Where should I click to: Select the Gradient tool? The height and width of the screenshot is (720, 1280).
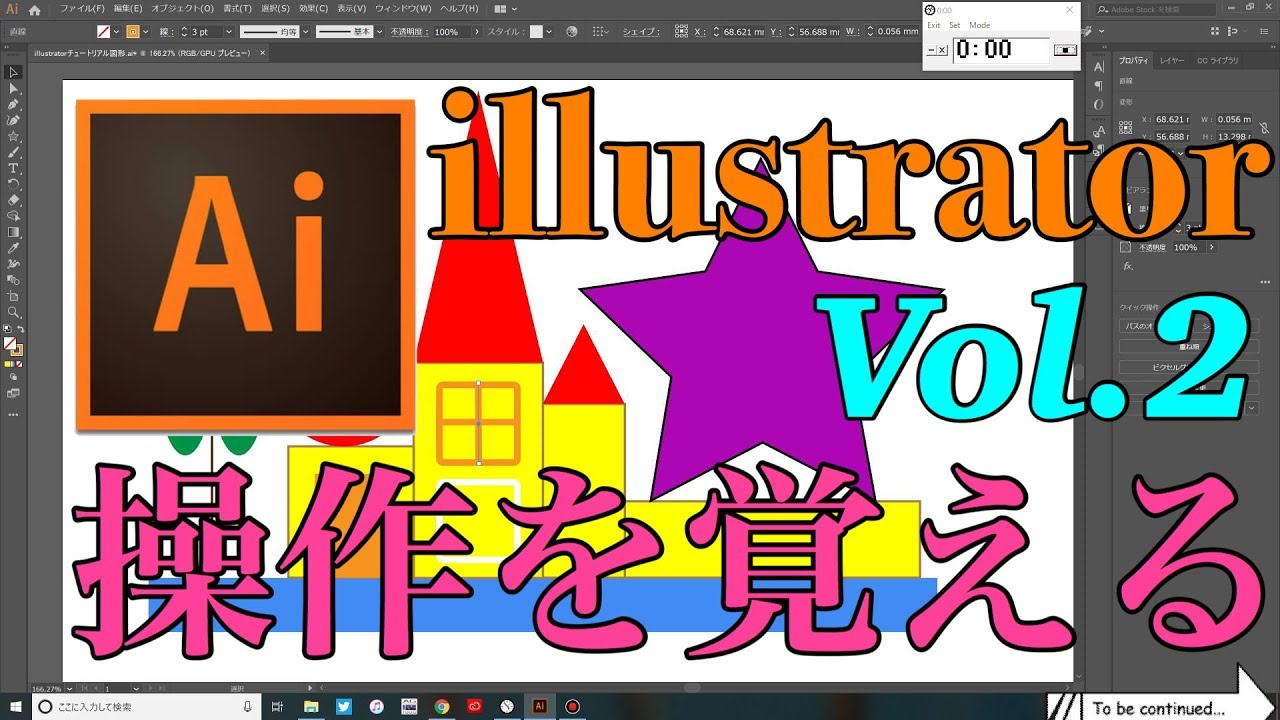14,232
